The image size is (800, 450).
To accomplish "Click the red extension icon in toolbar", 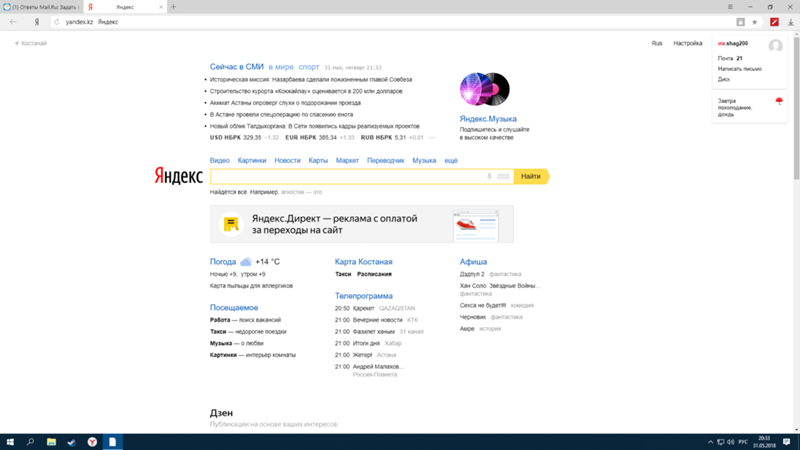I will [x=774, y=22].
